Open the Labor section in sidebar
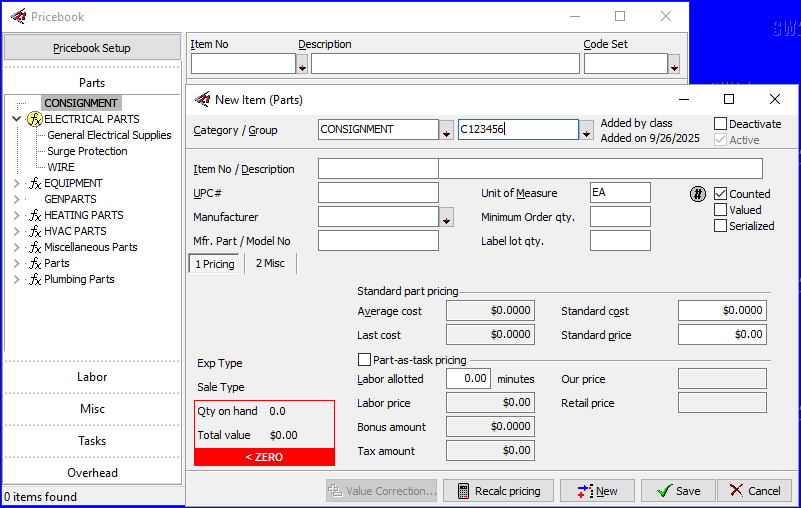Image resolution: width=801 pixels, height=508 pixels. pyautogui.click(x=92, y=377)
